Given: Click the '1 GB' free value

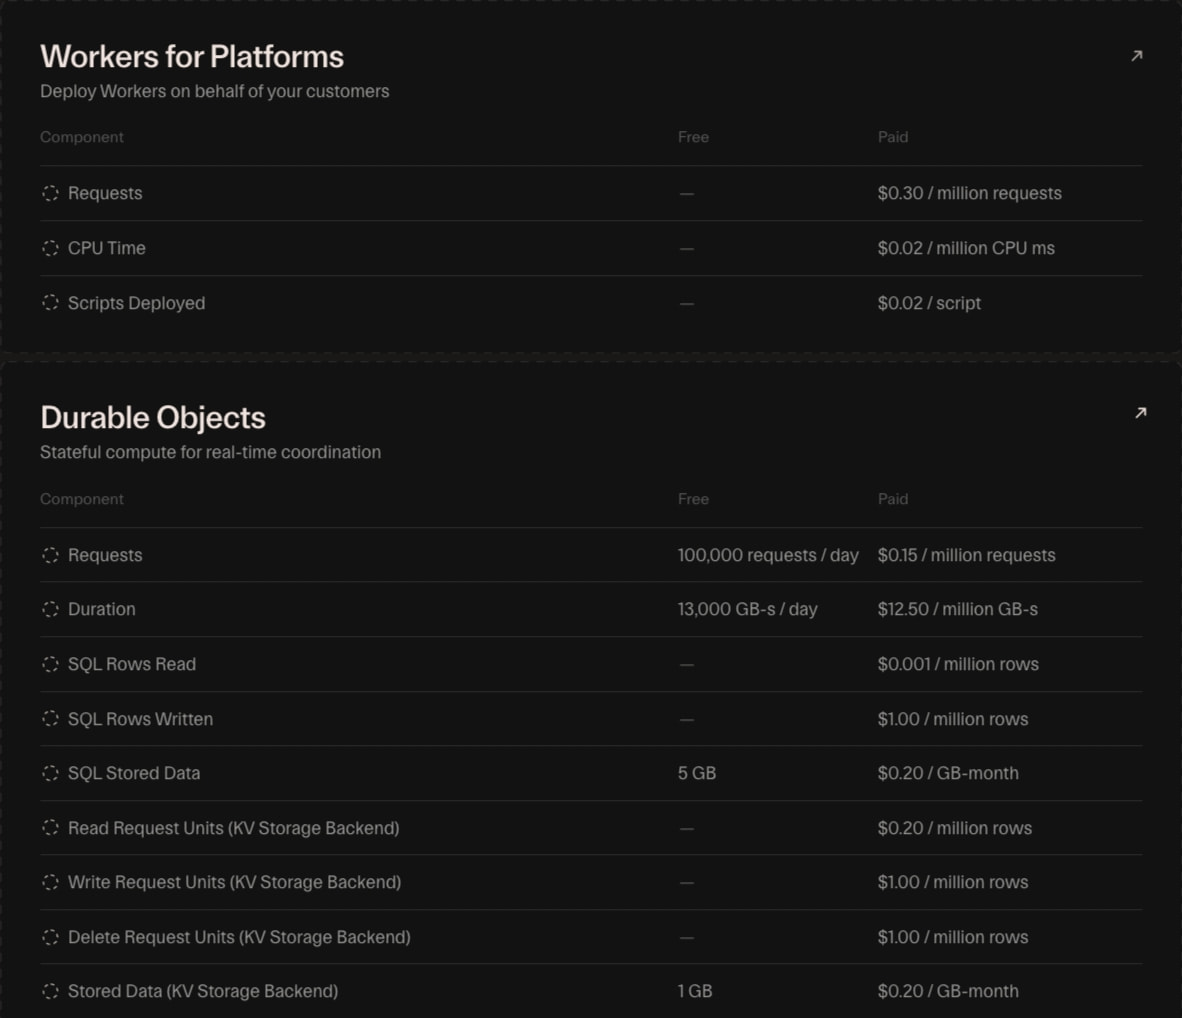Looking at the screenshot, I should pyautogui.click(x=695, y=992).
